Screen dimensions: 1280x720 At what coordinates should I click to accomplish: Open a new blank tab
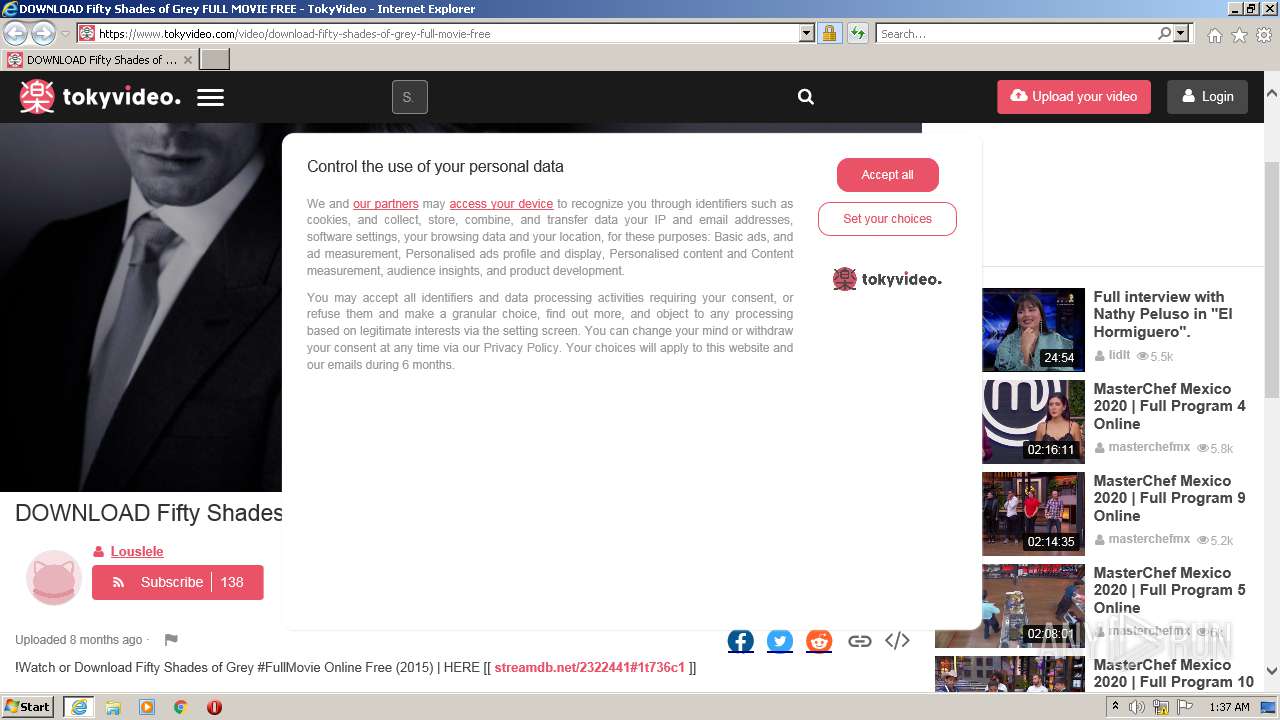tap(215, 60)
